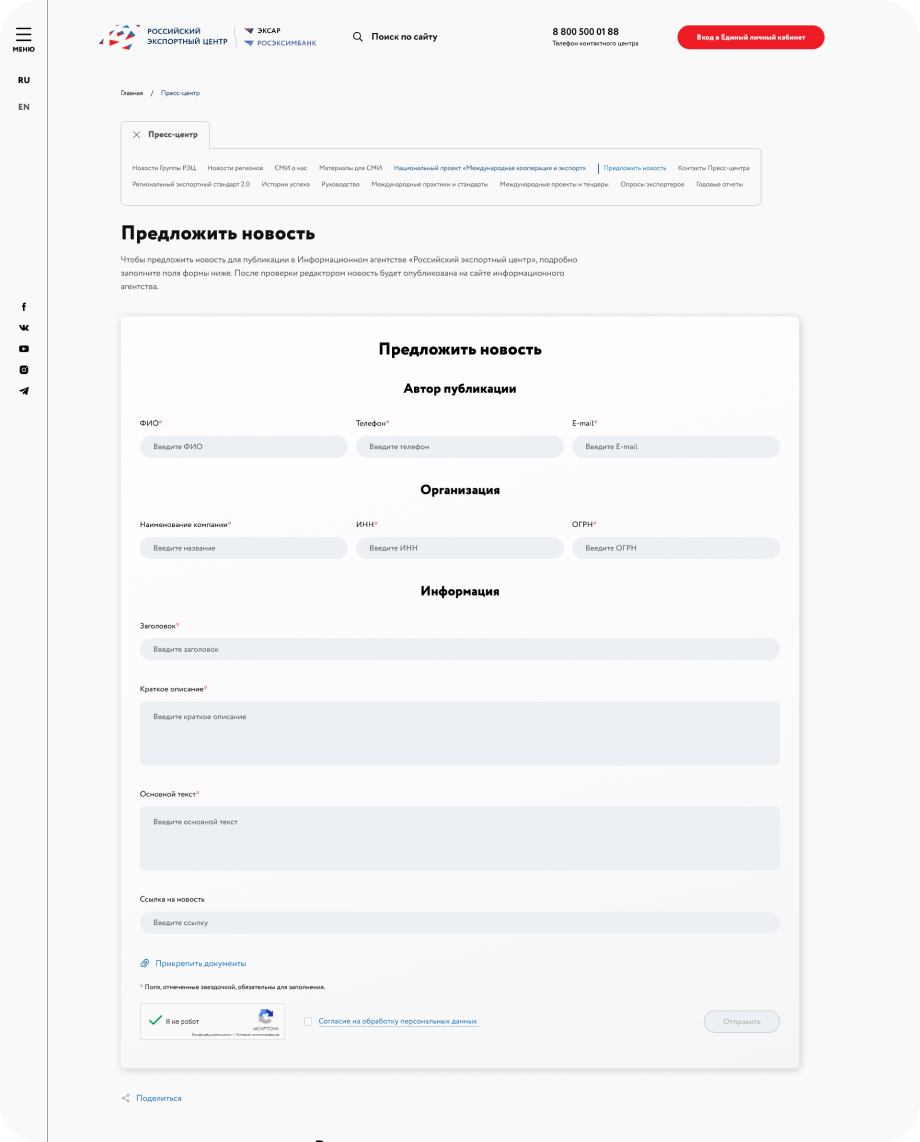Click the share icon near Поделиться
This screenshot has height=1142, width=920.
pos(126,1098)
